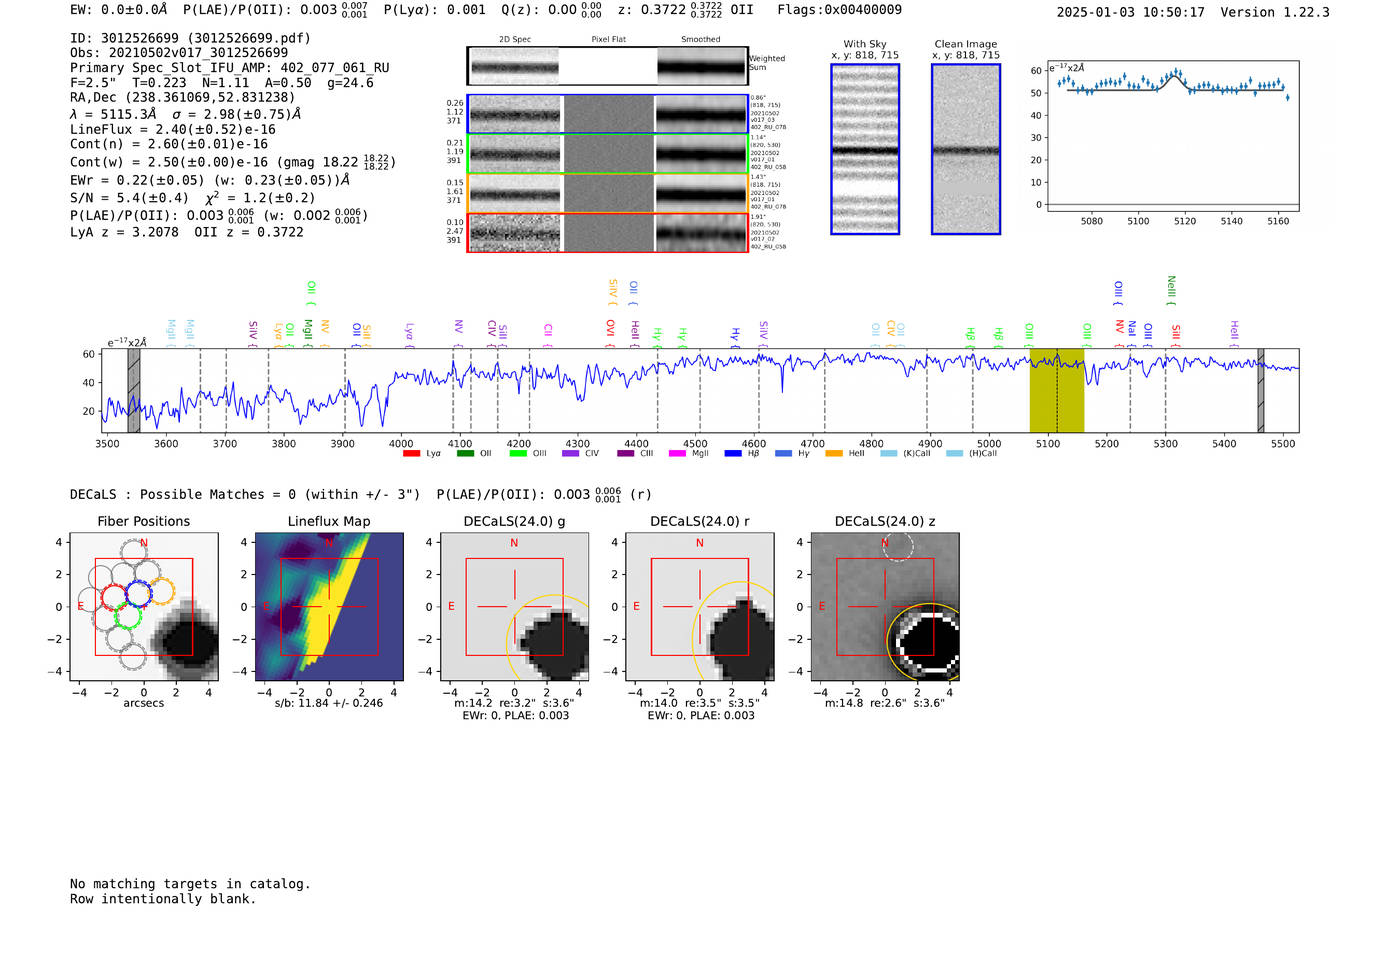Click the Hγ legend swatch
This screenshot has width=1400, height=953.
(783, 454)
